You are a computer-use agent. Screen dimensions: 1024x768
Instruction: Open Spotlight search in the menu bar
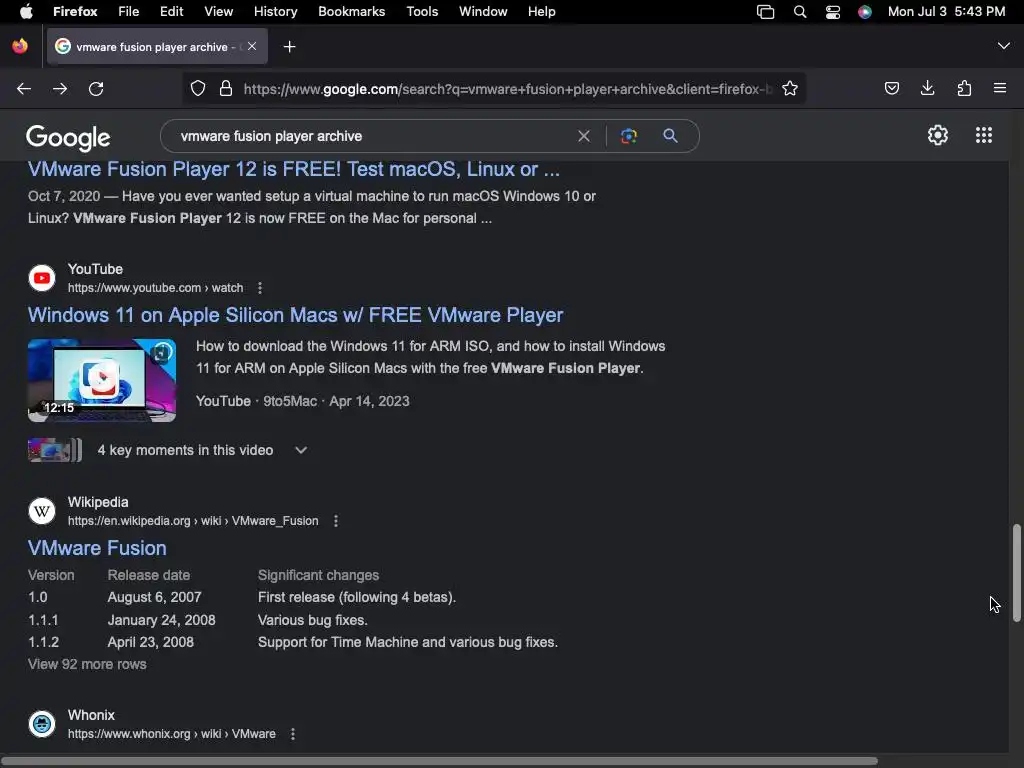pos(800,12)
